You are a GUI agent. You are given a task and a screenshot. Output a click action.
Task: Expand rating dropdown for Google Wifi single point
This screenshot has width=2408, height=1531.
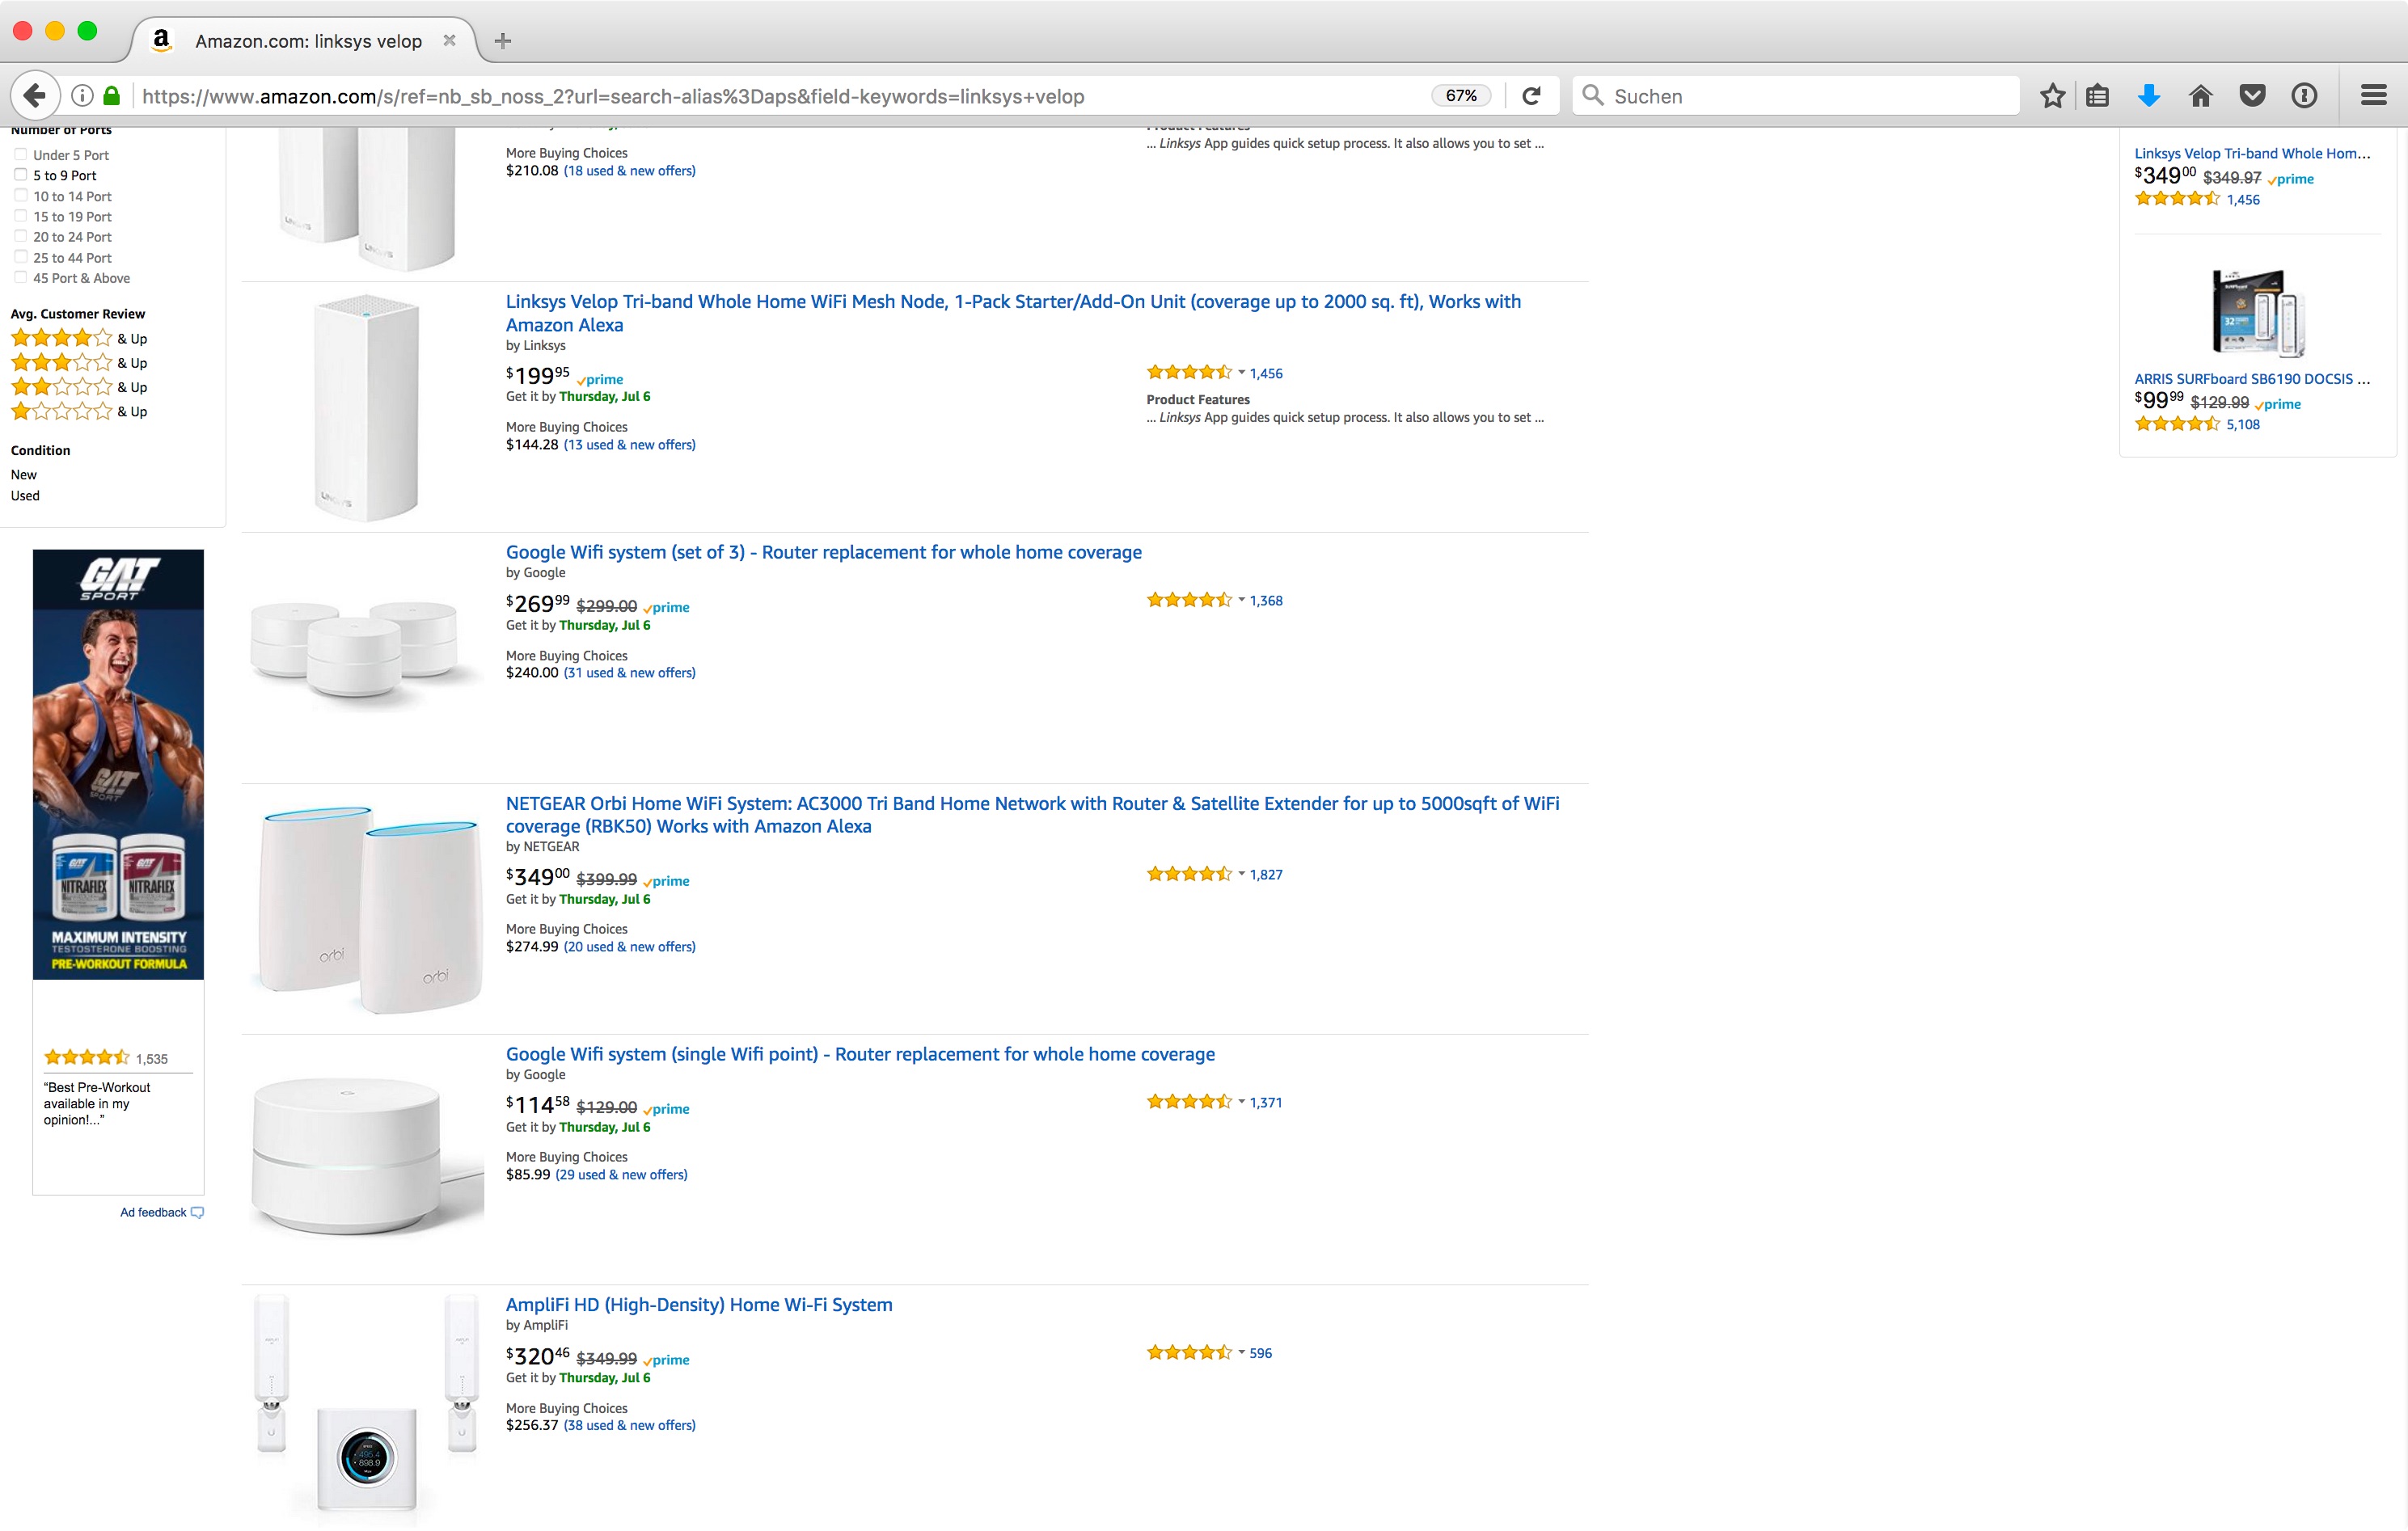(x=1241, y=1102)
